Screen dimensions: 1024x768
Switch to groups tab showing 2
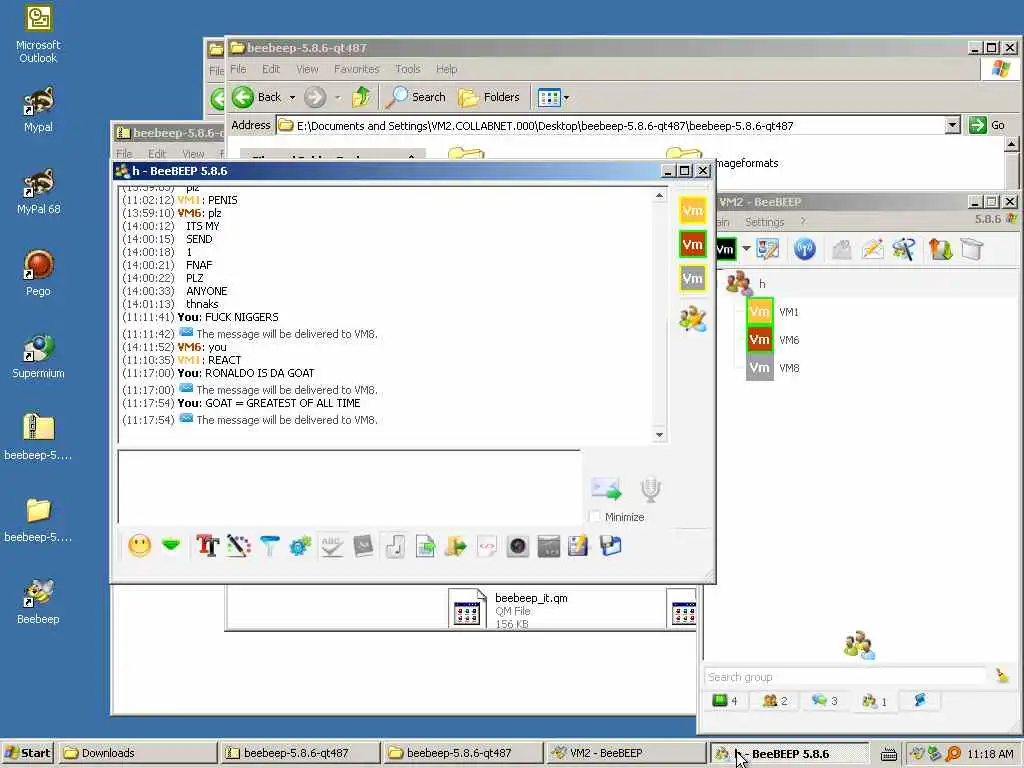pyautogui.click(x=775, y=701)
